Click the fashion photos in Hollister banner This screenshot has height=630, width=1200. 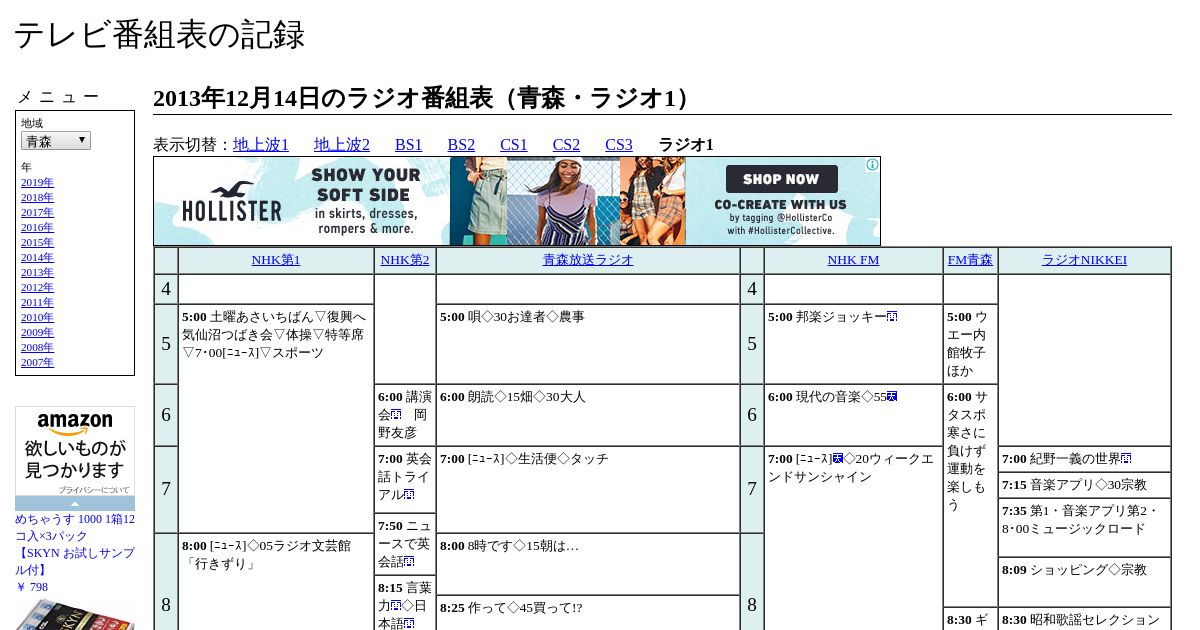567,201
